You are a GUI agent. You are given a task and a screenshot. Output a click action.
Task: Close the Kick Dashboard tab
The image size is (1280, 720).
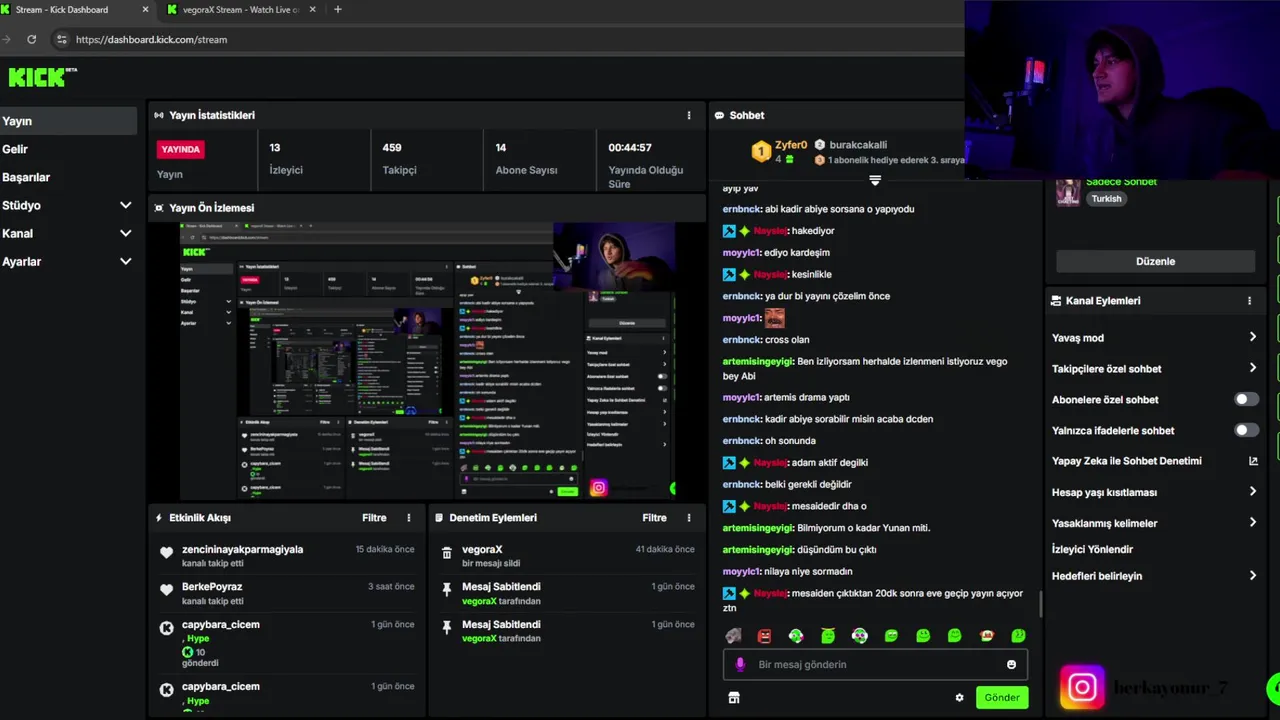[145, 10]
